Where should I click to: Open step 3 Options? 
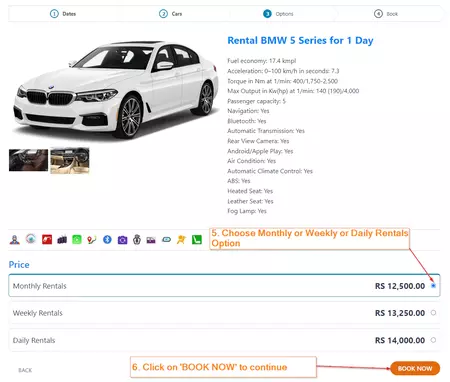click(278, 14)
